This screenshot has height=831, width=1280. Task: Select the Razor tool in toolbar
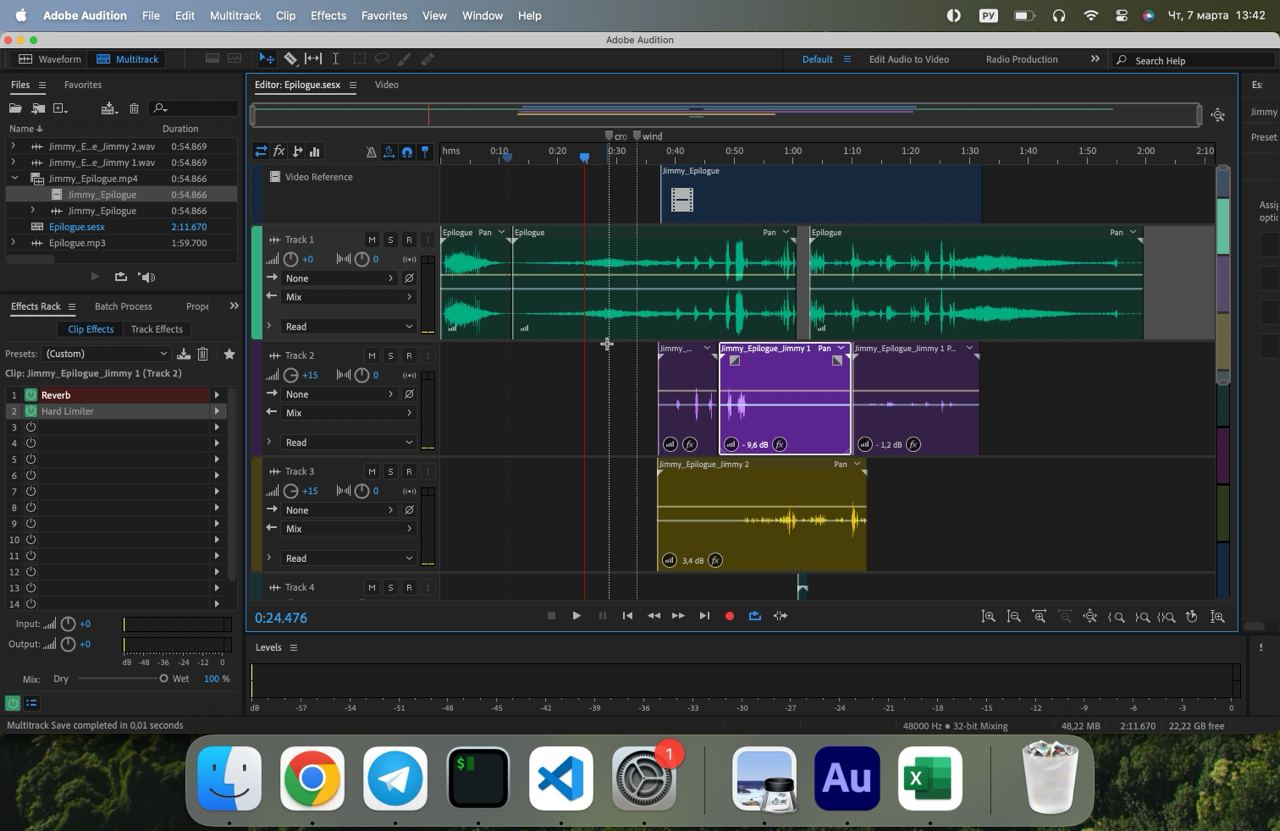290,59
